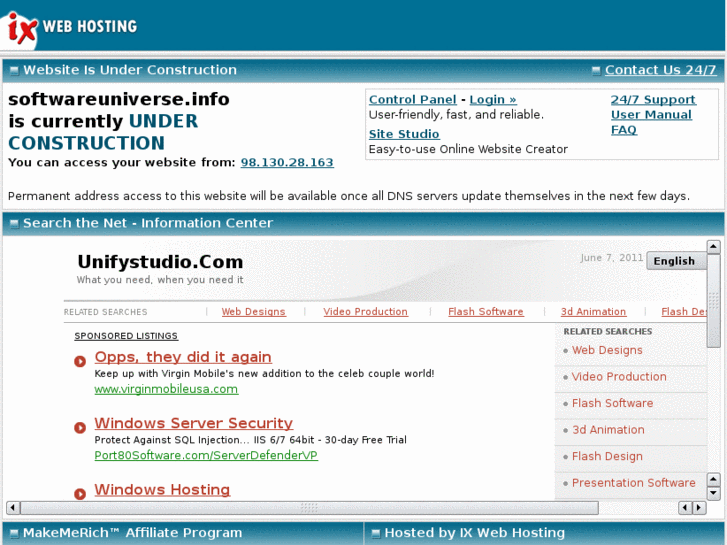Open Presentation Software in the sidebar related searches
Viewport: 727px width, 545px height.
[x=633, y=483]
